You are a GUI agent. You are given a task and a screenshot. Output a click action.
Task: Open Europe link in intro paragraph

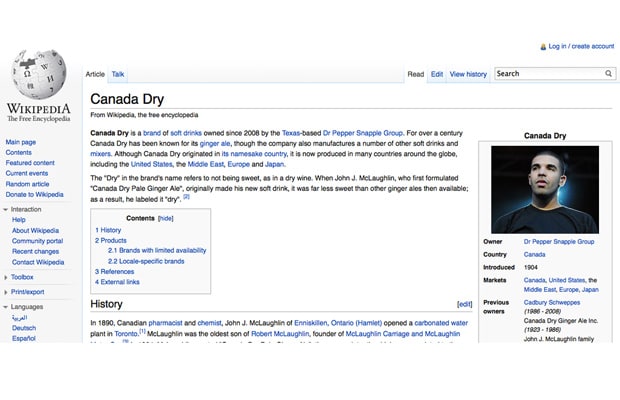tap(238, 164)
